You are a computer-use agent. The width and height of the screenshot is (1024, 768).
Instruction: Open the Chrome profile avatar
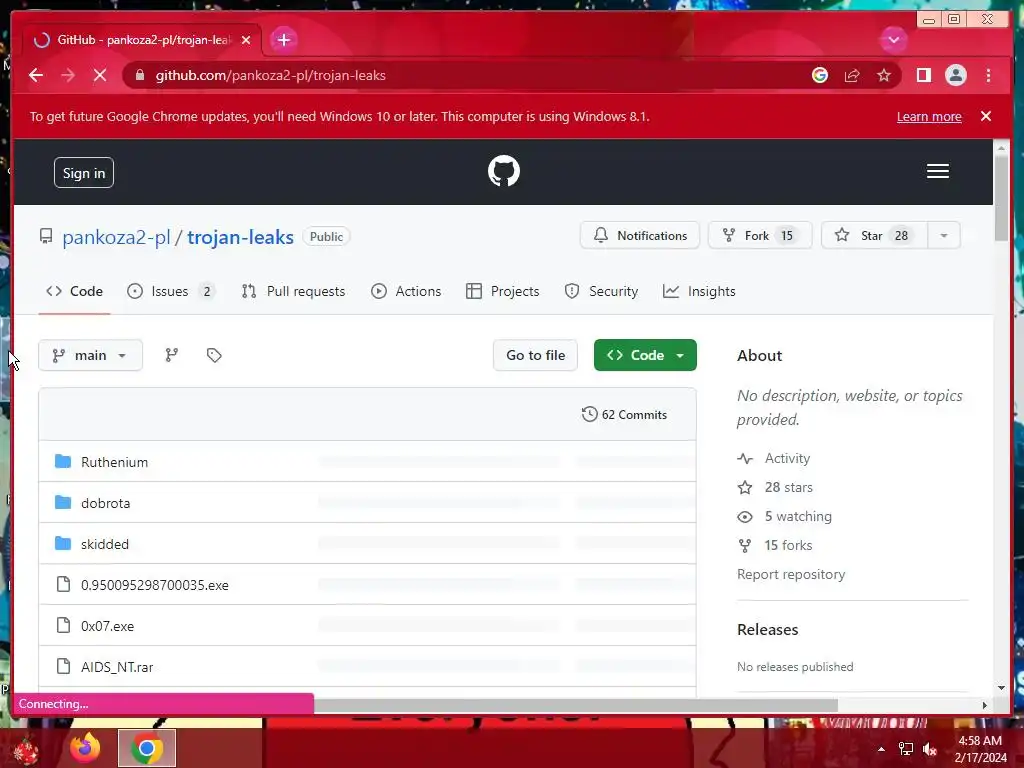(x=955, y=75)
